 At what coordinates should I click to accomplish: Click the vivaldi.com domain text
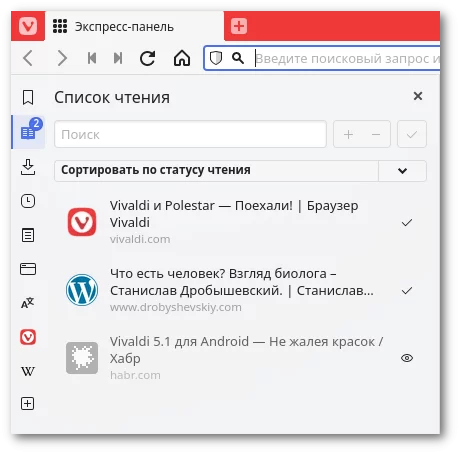click(140, 239)
